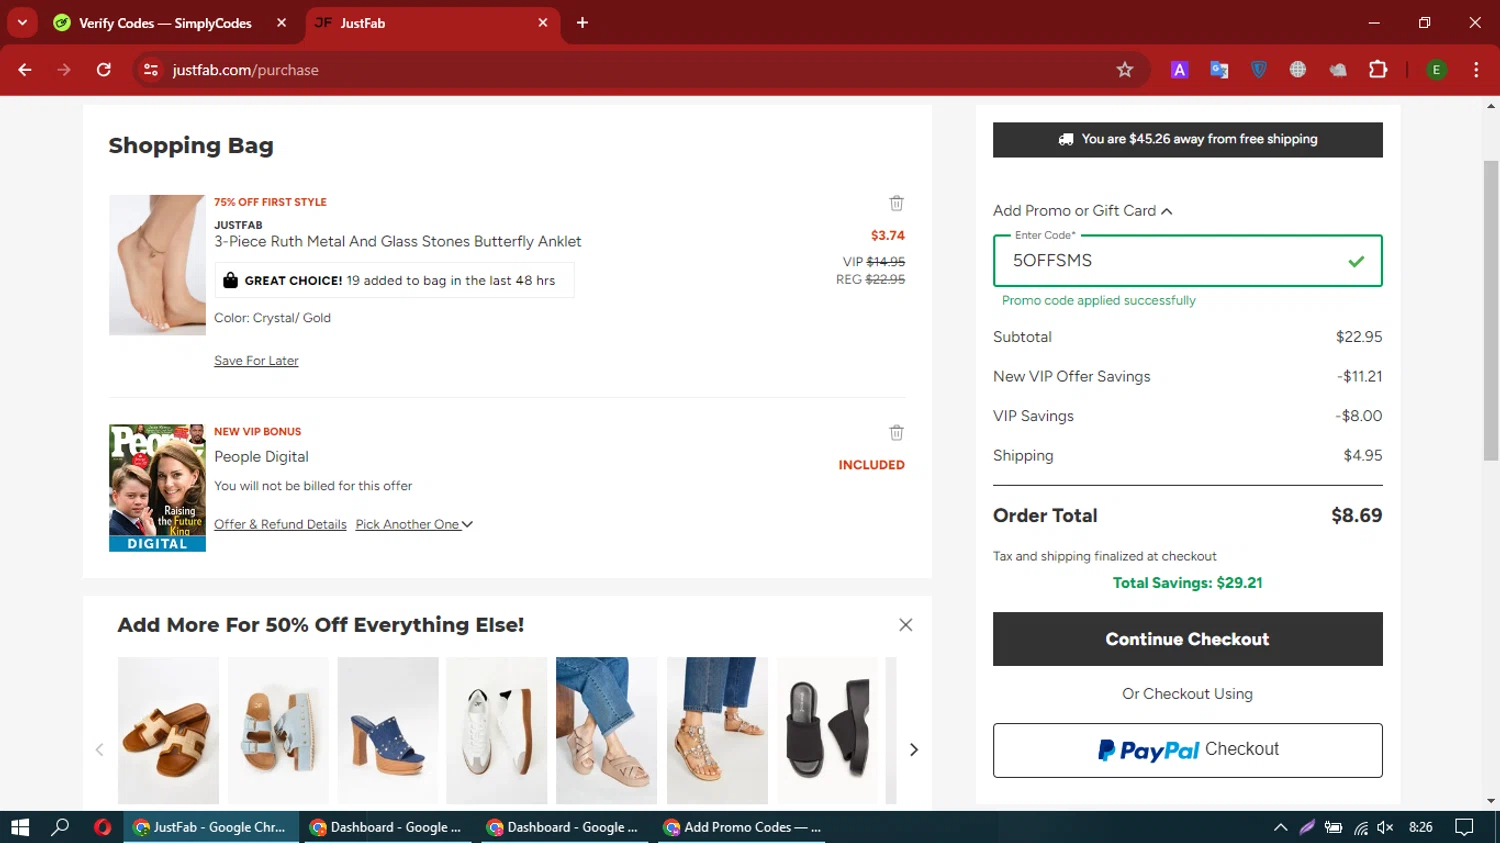Open the purple A extension
The width and height of the screenshot is (1500, 843).
tap(1180, 70)
